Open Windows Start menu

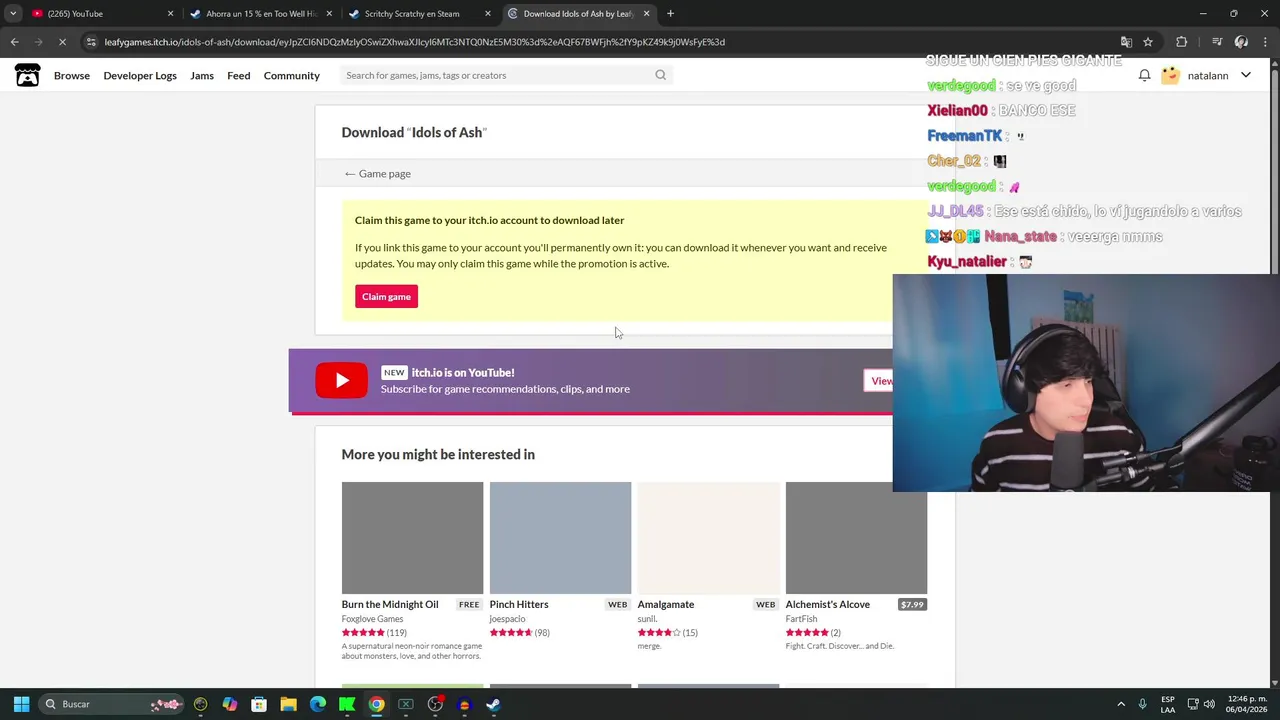pos(21,704)
